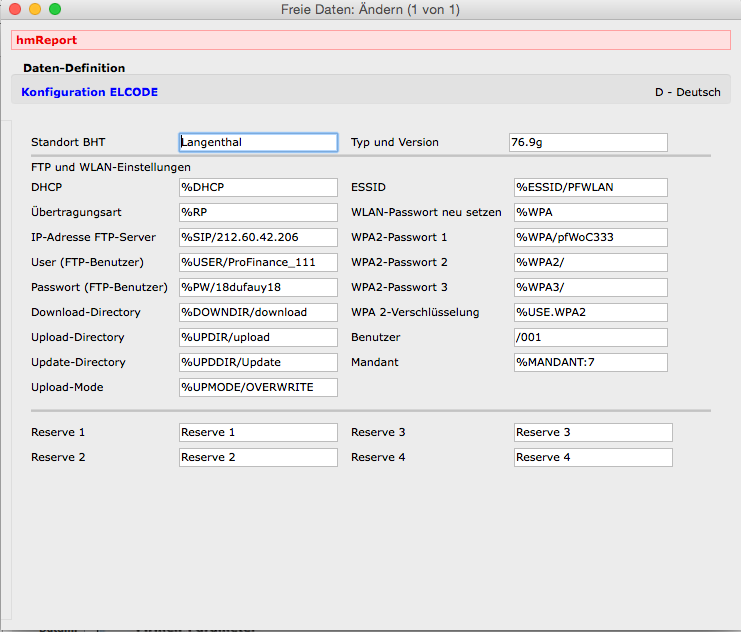Click the WPA2-Passwort 1 field
The image size is (741, 632).
coord(590,237)
